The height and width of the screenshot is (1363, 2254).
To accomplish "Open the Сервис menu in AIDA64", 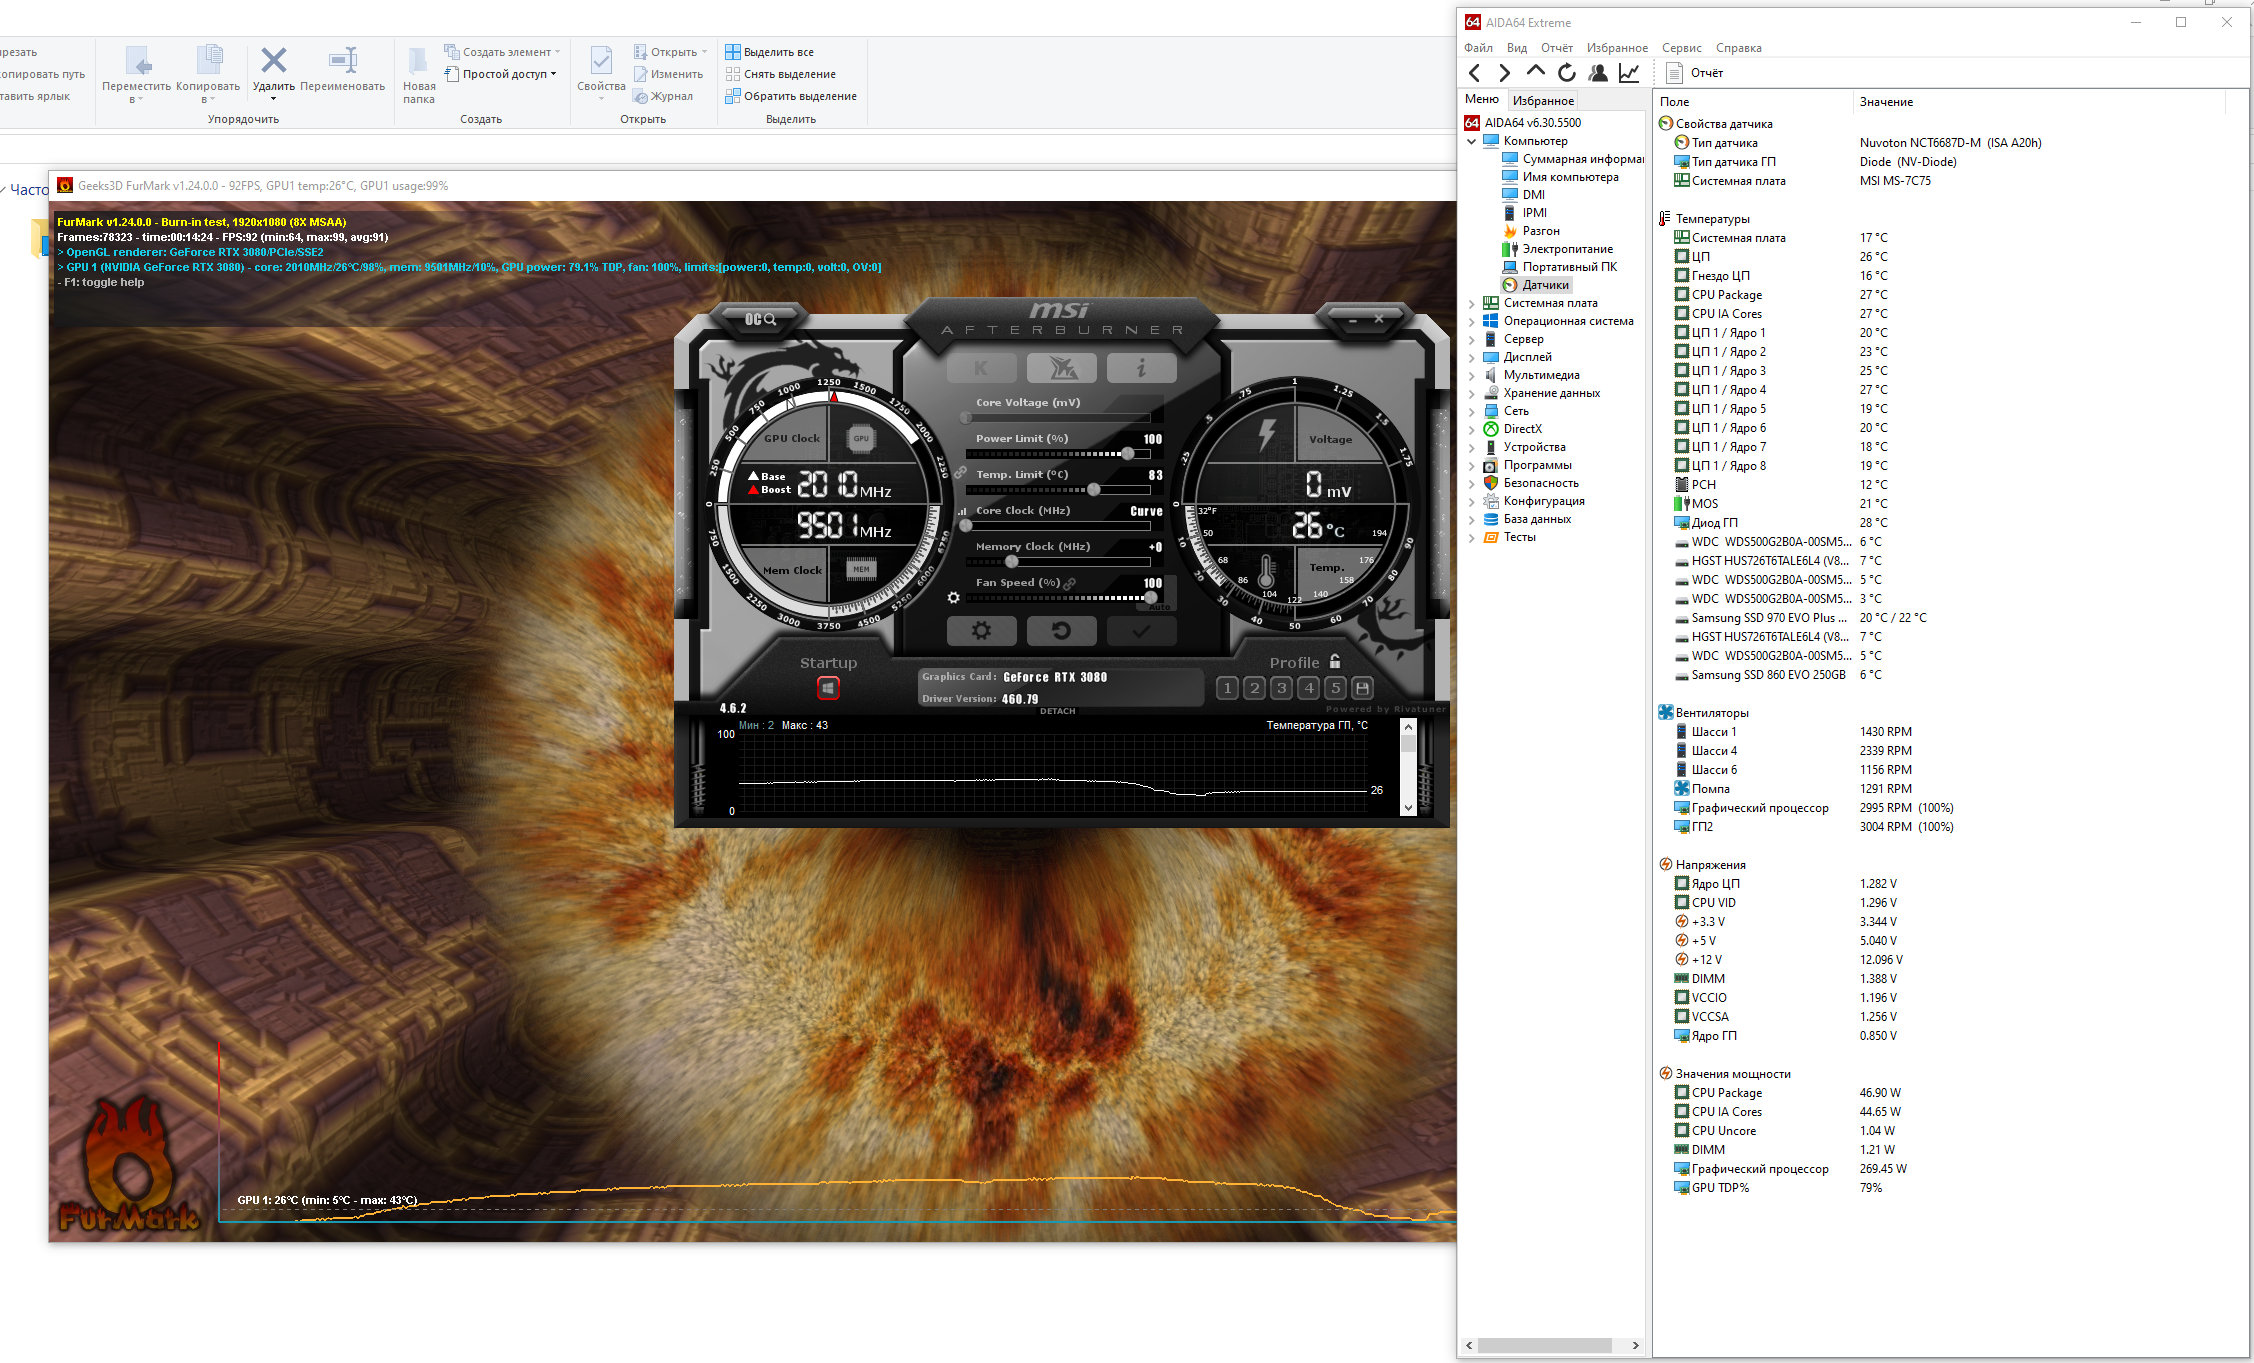I will coord(1682,48).
